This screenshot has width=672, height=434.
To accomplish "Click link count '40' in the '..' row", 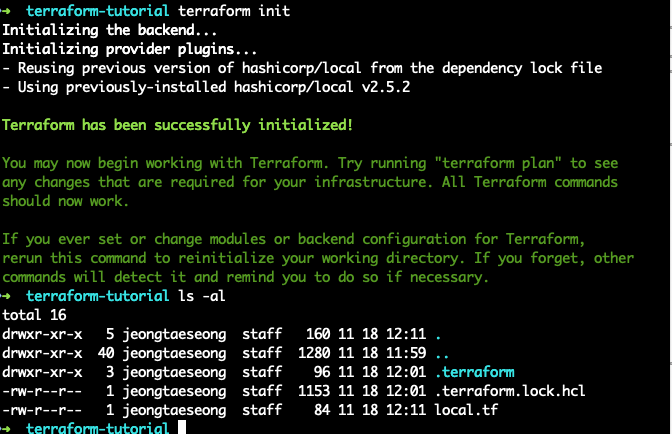I will point(106,353).
